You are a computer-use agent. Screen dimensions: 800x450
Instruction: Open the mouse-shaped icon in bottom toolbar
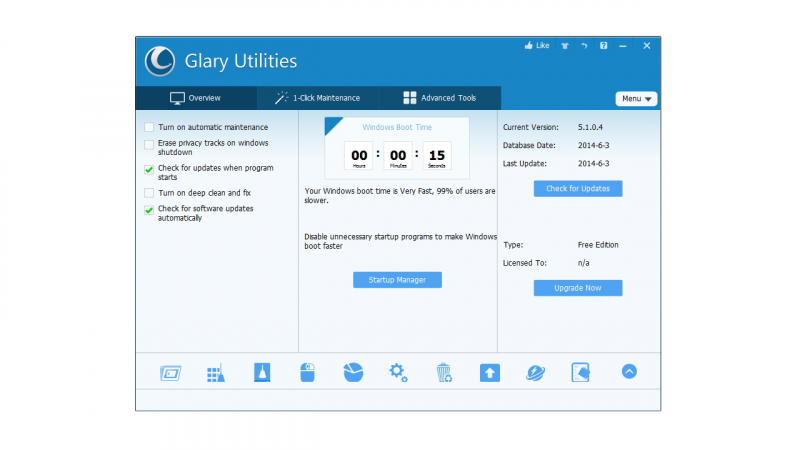coord(308,373)
